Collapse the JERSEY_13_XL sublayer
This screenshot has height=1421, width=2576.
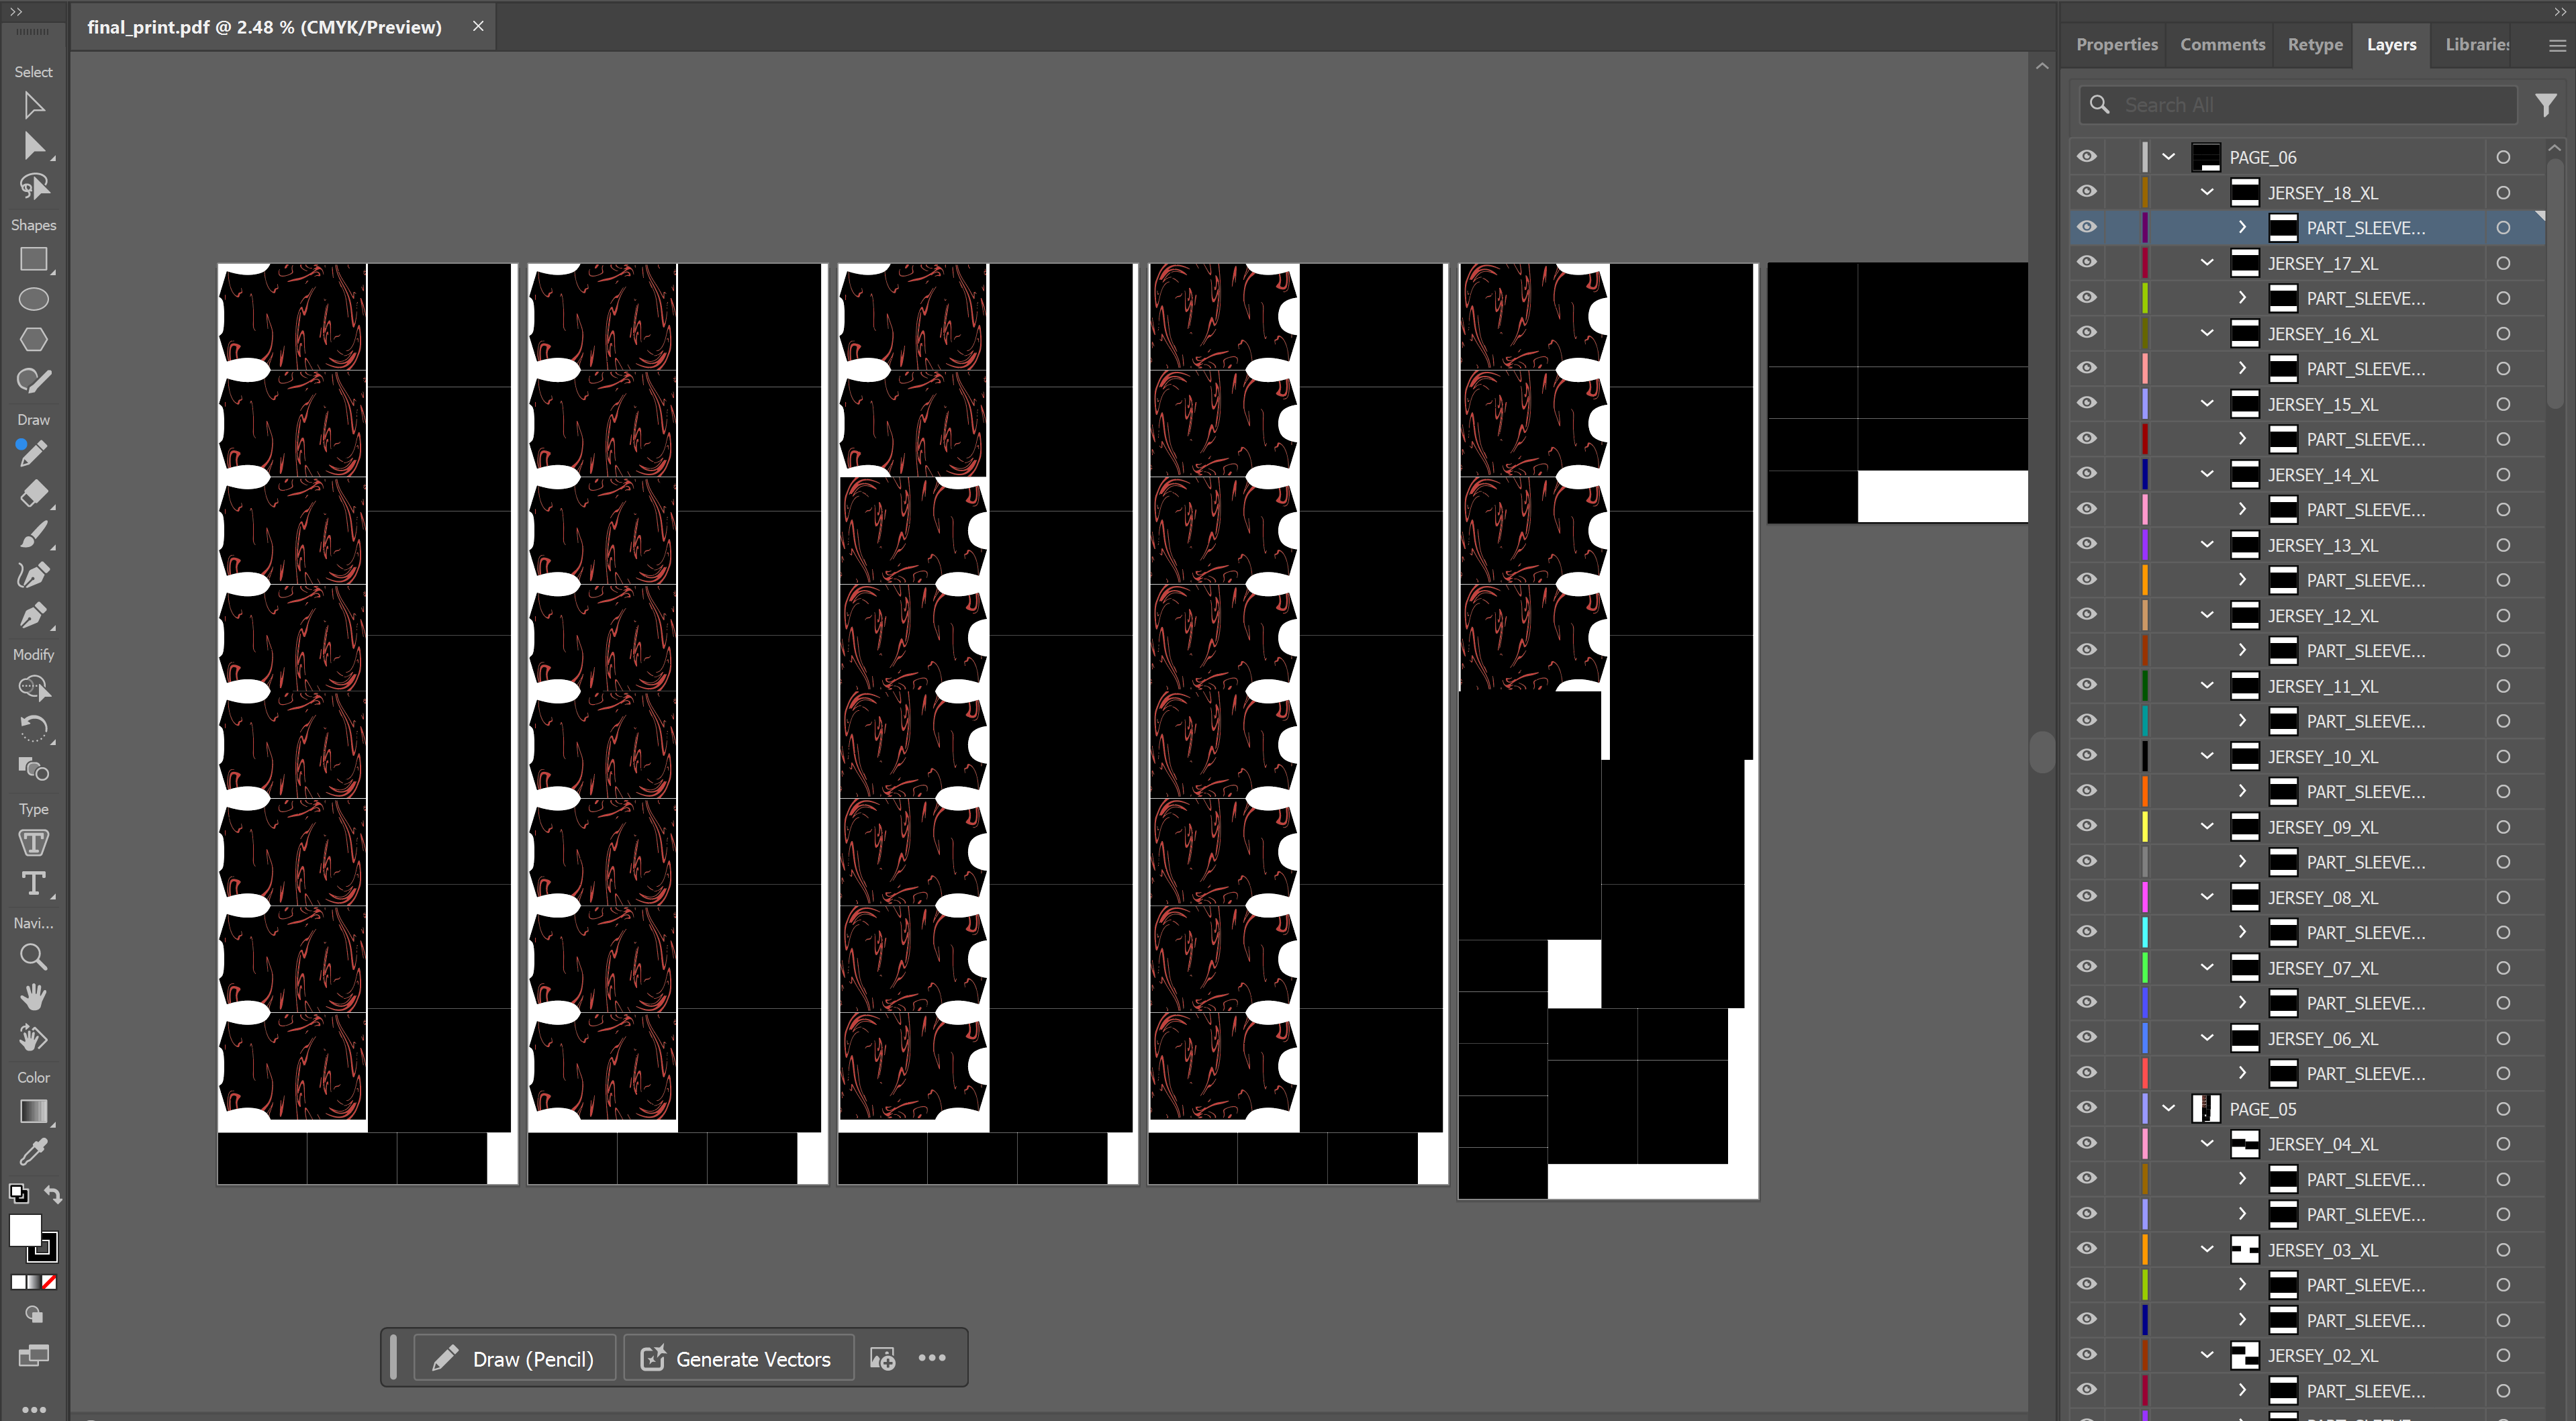click(2207, 545)
